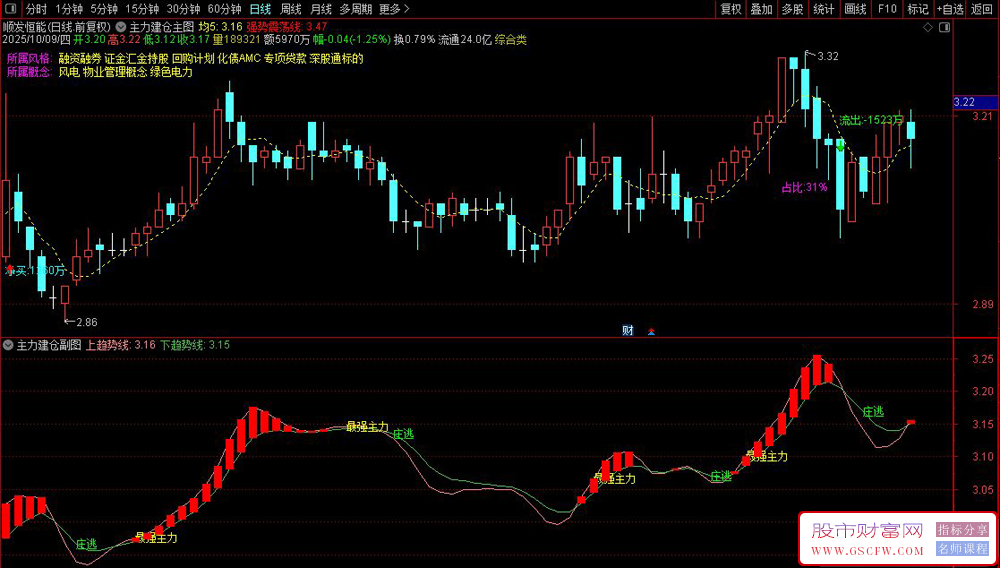Click the diamond icon in main chart corner

click(x=928, y=27)
